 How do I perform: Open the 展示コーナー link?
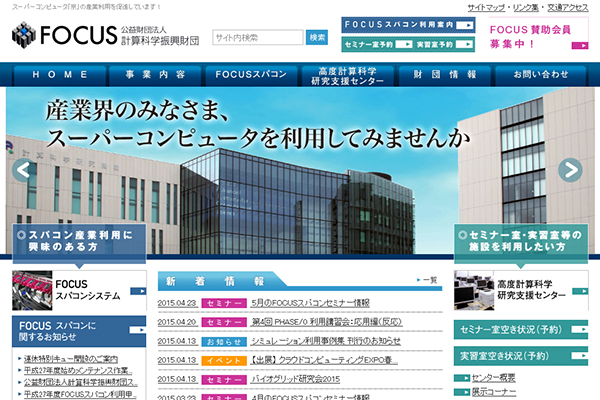coord(494,392)
